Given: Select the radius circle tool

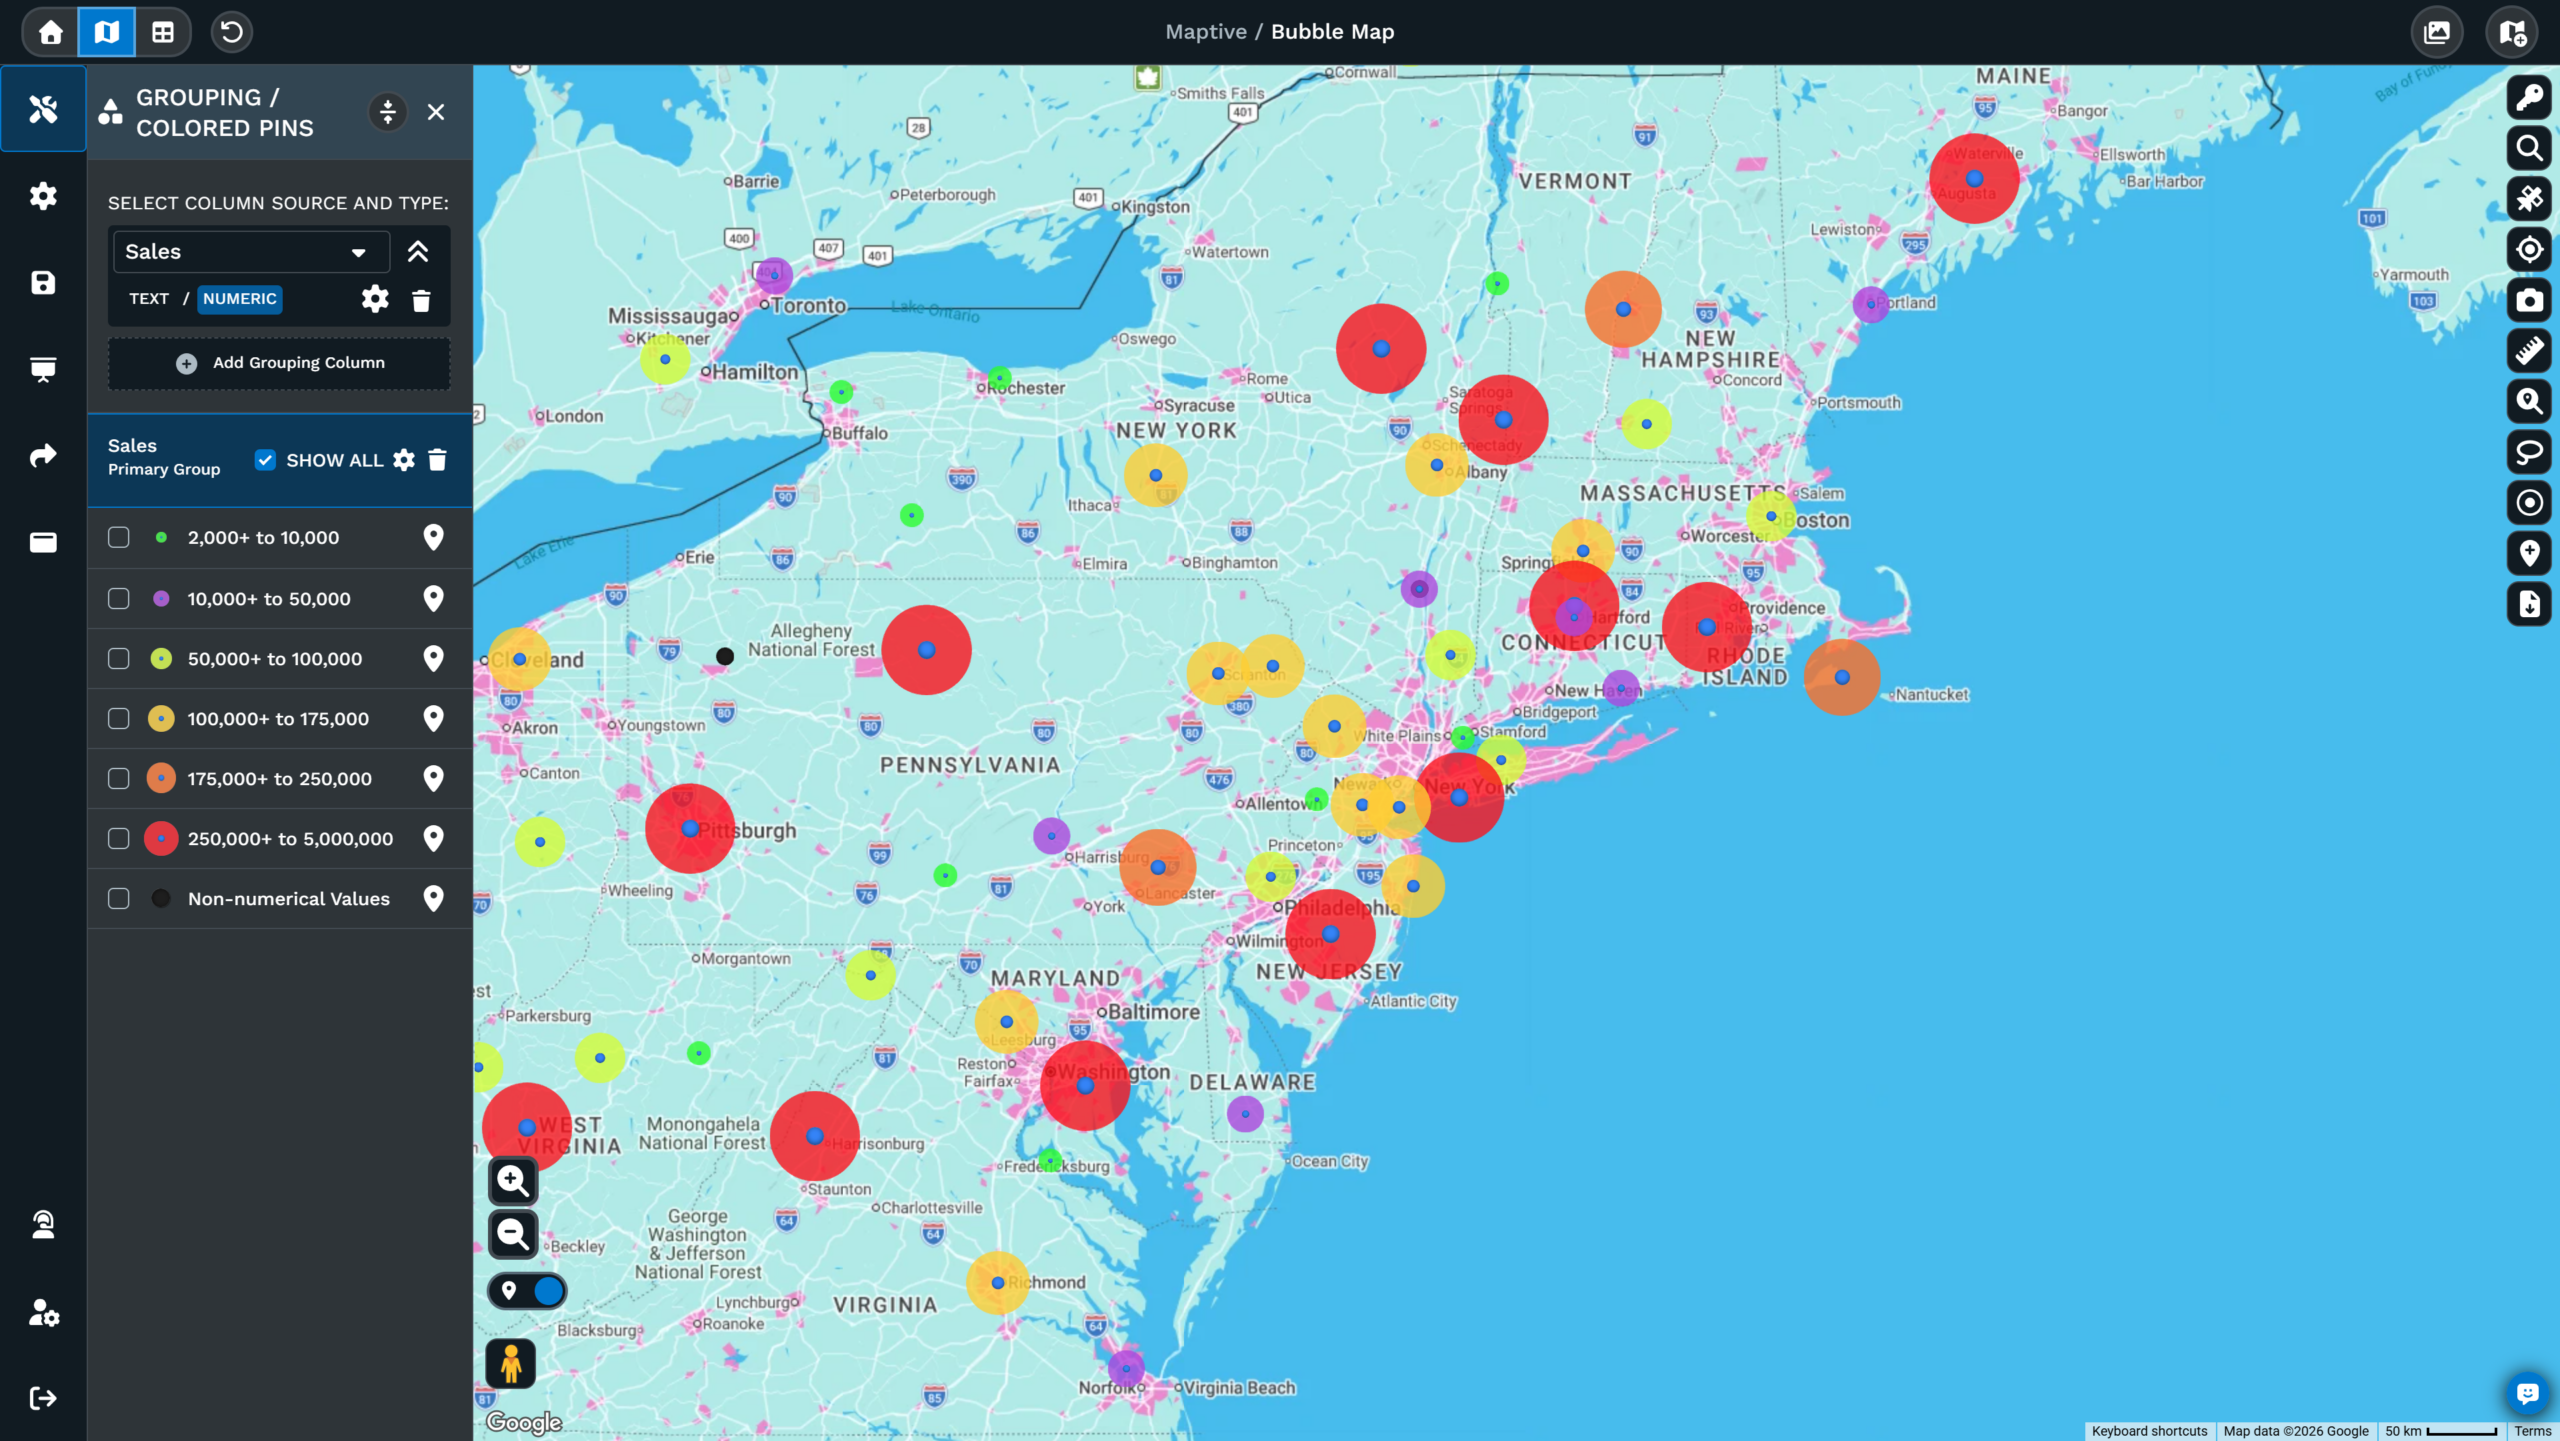Looking at the screenshot, I should (x=2530, y=503).
